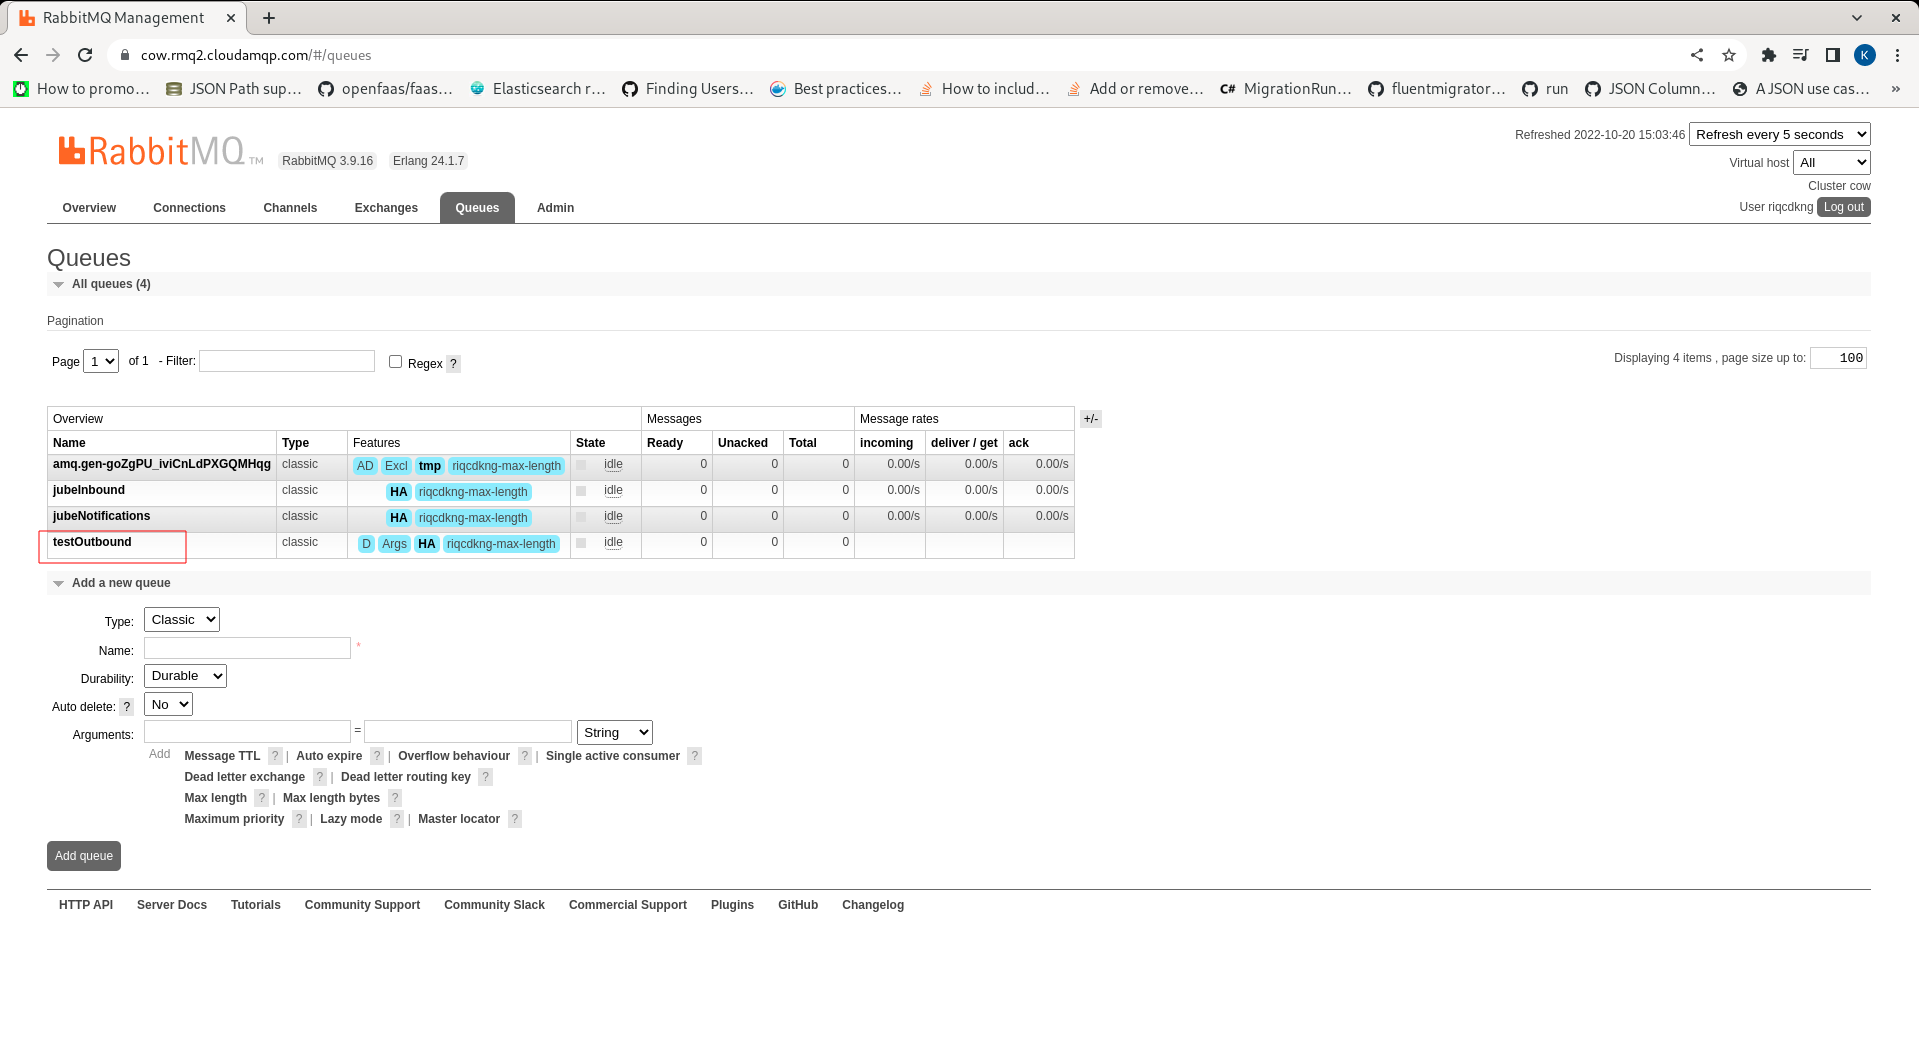Click help icon for Dead letter routing key

486,777
